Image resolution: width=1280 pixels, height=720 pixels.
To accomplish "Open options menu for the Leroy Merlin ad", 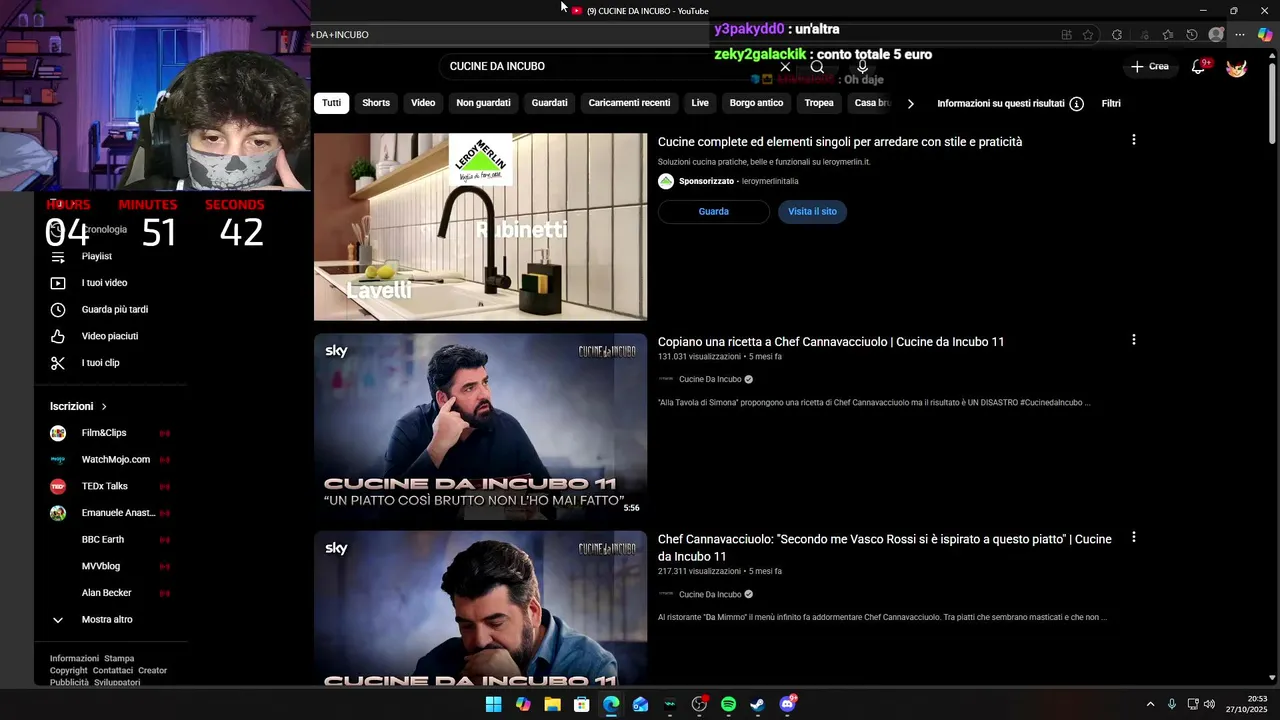I will click(1133, 140).
